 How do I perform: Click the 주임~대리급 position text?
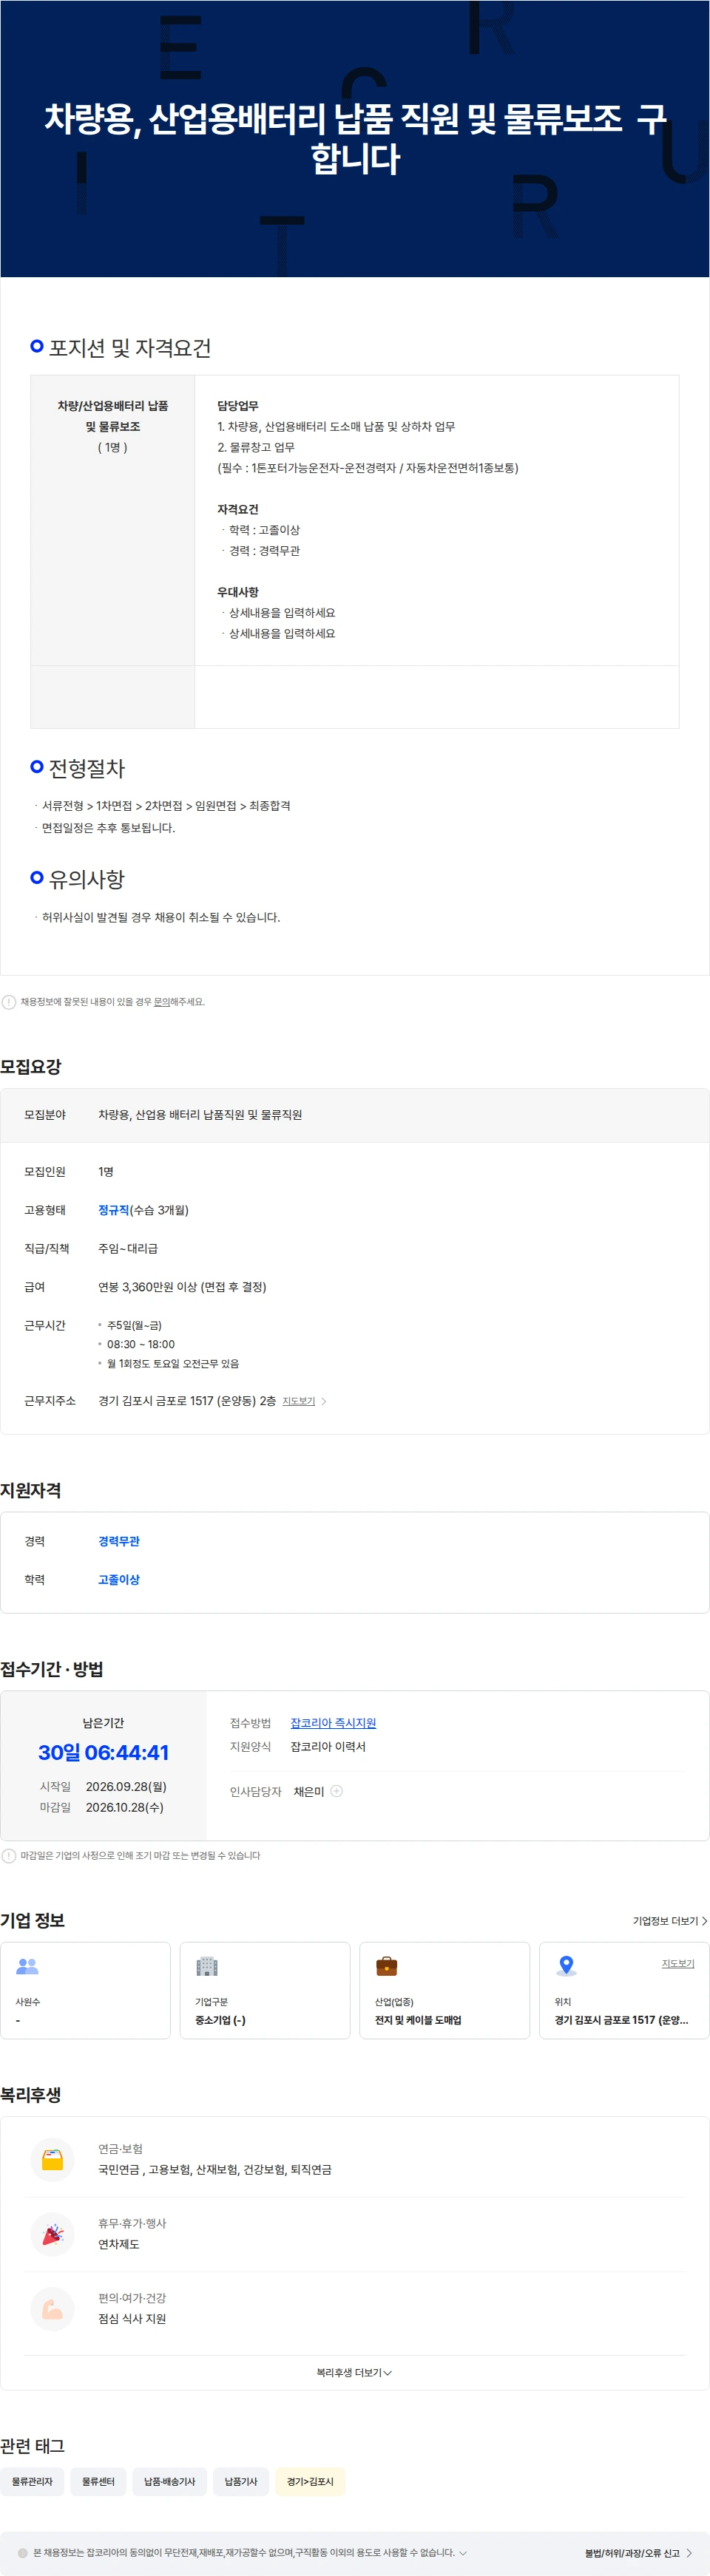click(128, 1248)
